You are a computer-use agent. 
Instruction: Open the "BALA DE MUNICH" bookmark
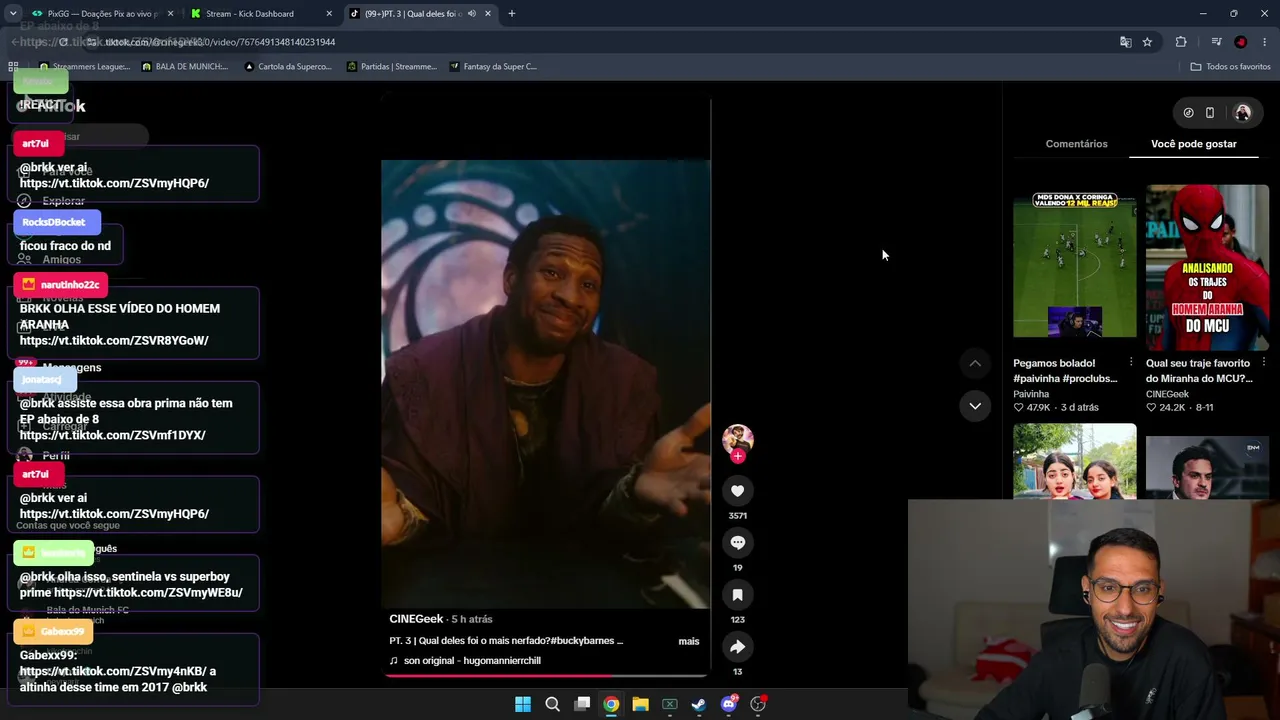(186, 67)
